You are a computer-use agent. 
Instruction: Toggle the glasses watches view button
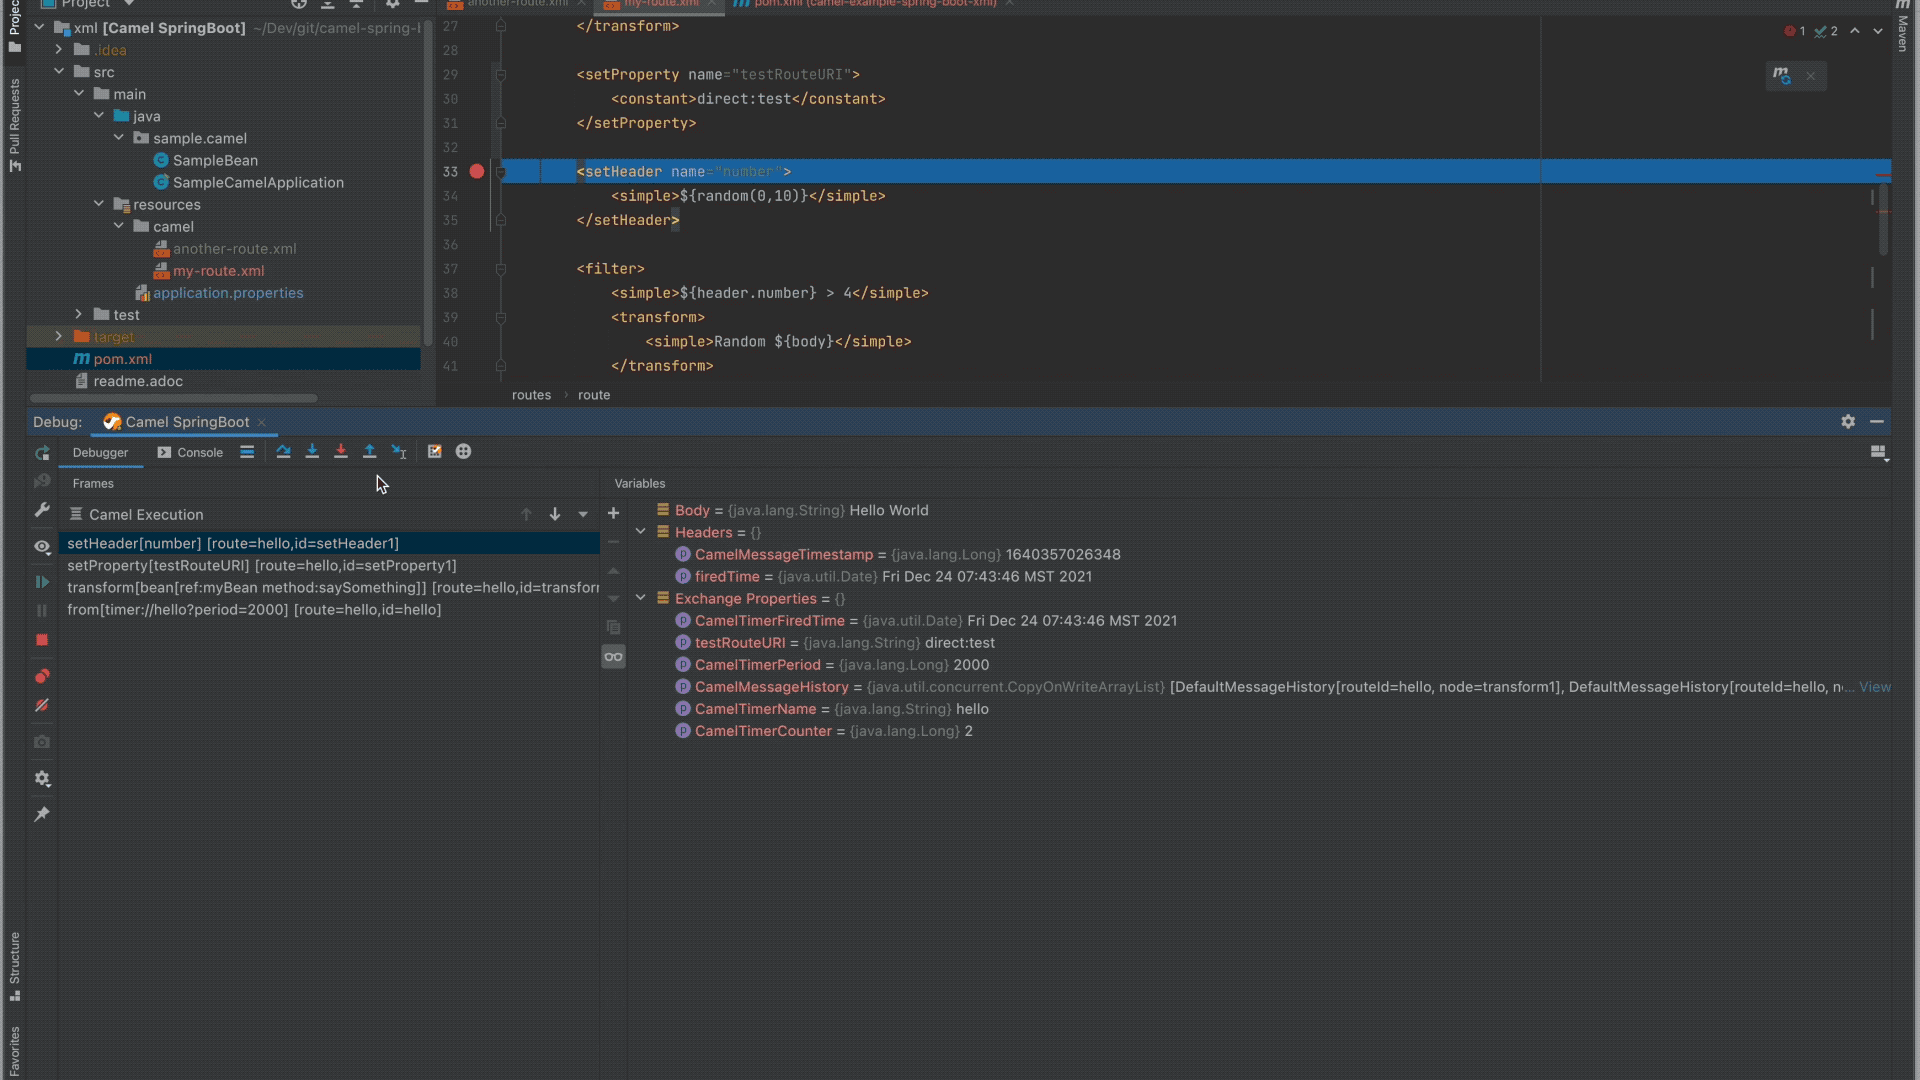(x=613, y=657)
